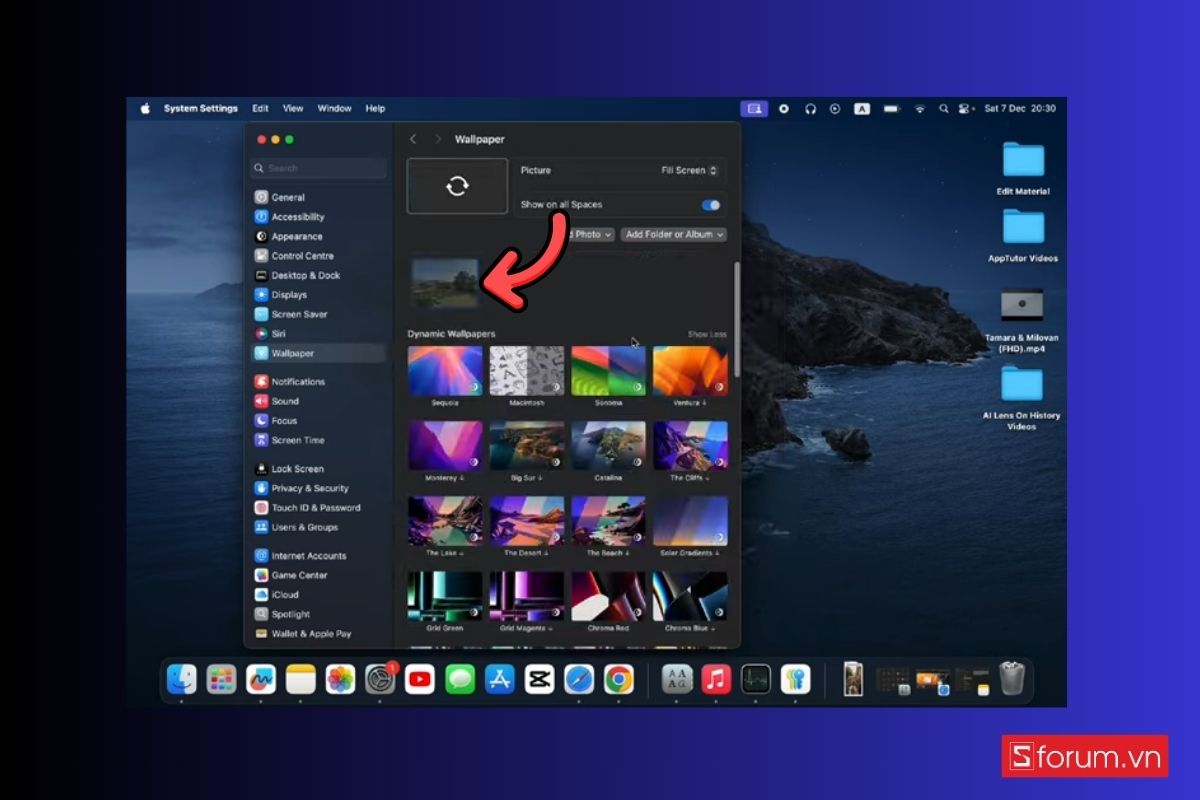The height and width of the screenshot is (800, 1200).
Task: Open YouTube from the Dock
Action: [420, 680]
